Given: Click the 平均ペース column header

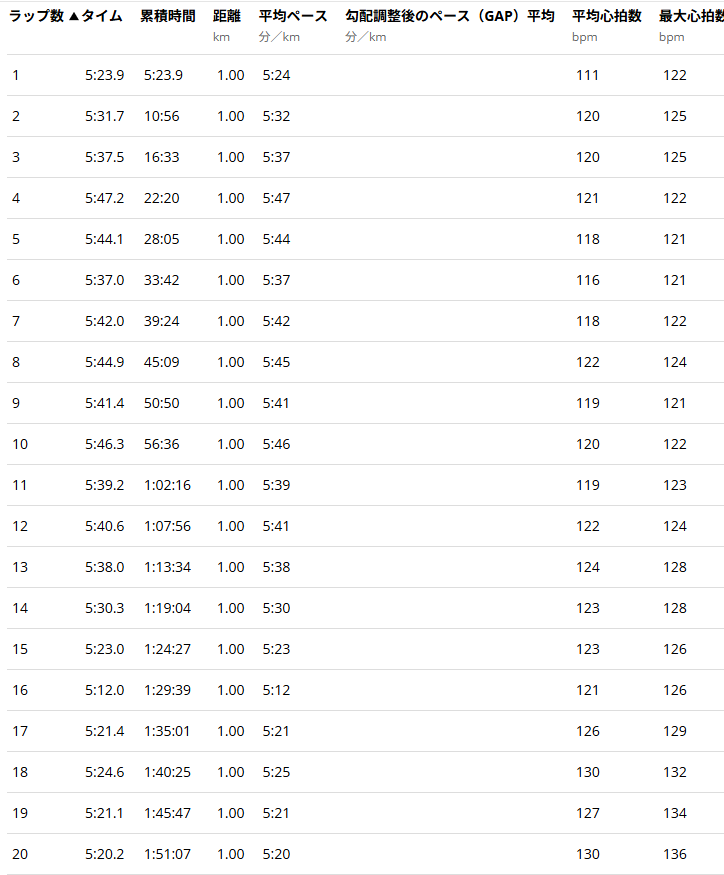Looking at the screenshot, I should point(293,17).
